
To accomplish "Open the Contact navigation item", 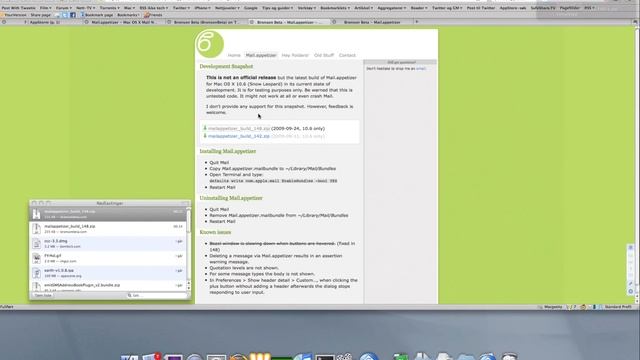I will coord(347,55).
